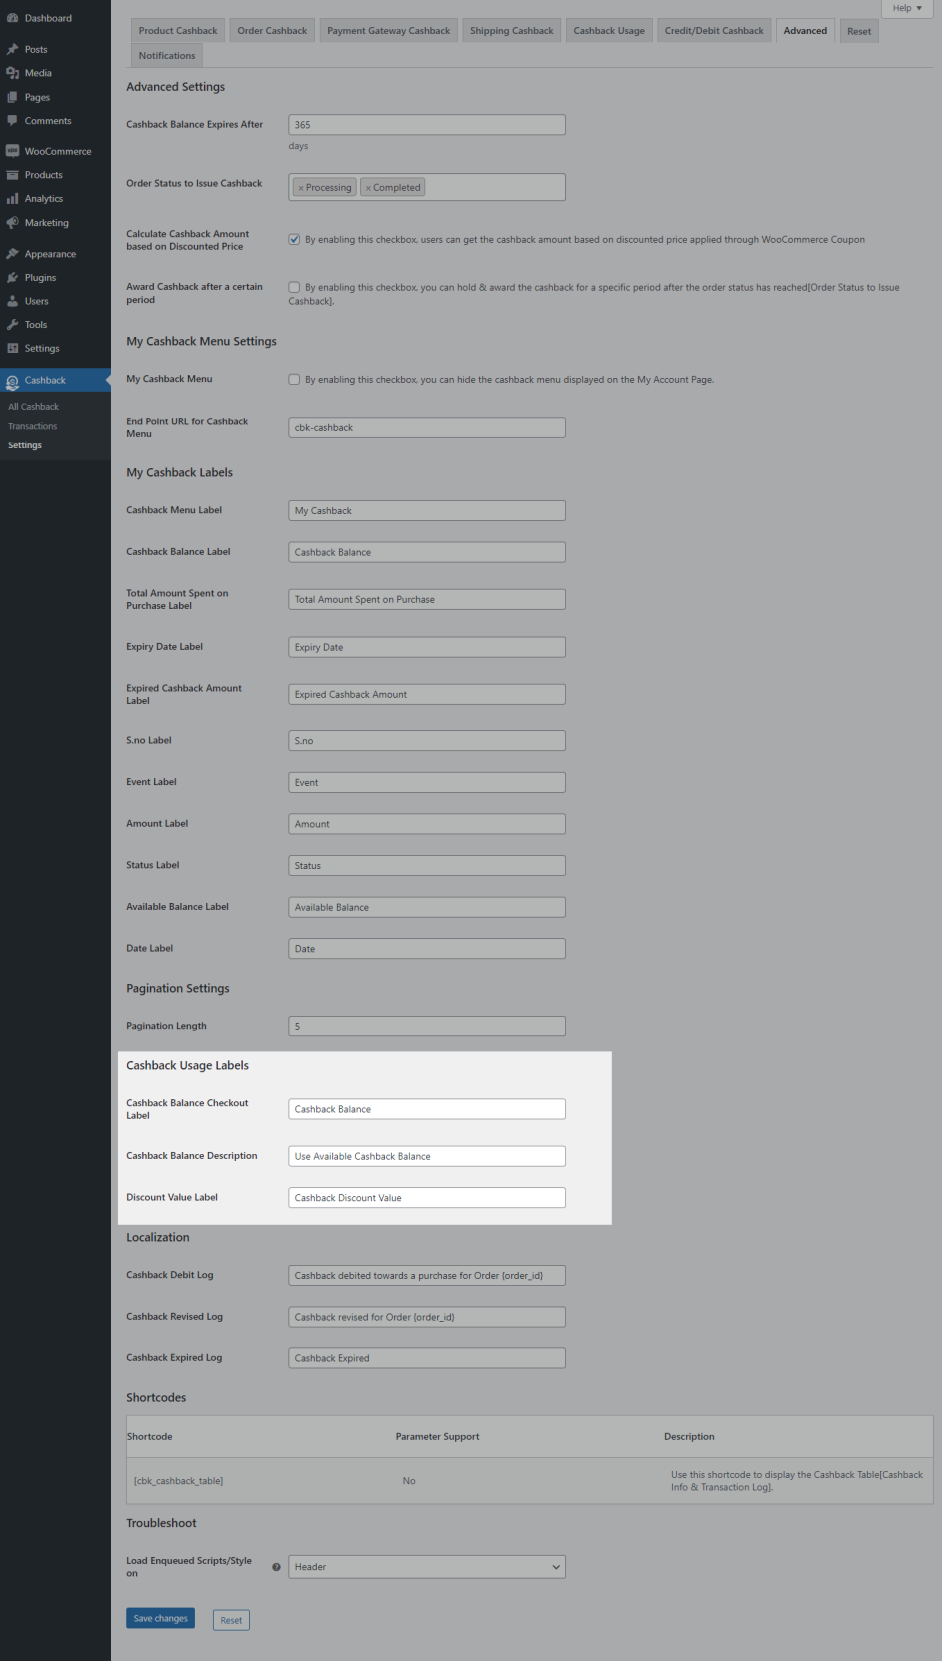Open the Transactions submenu link
This screenshot has width=942, height=1661.
[x=33, y=426]
